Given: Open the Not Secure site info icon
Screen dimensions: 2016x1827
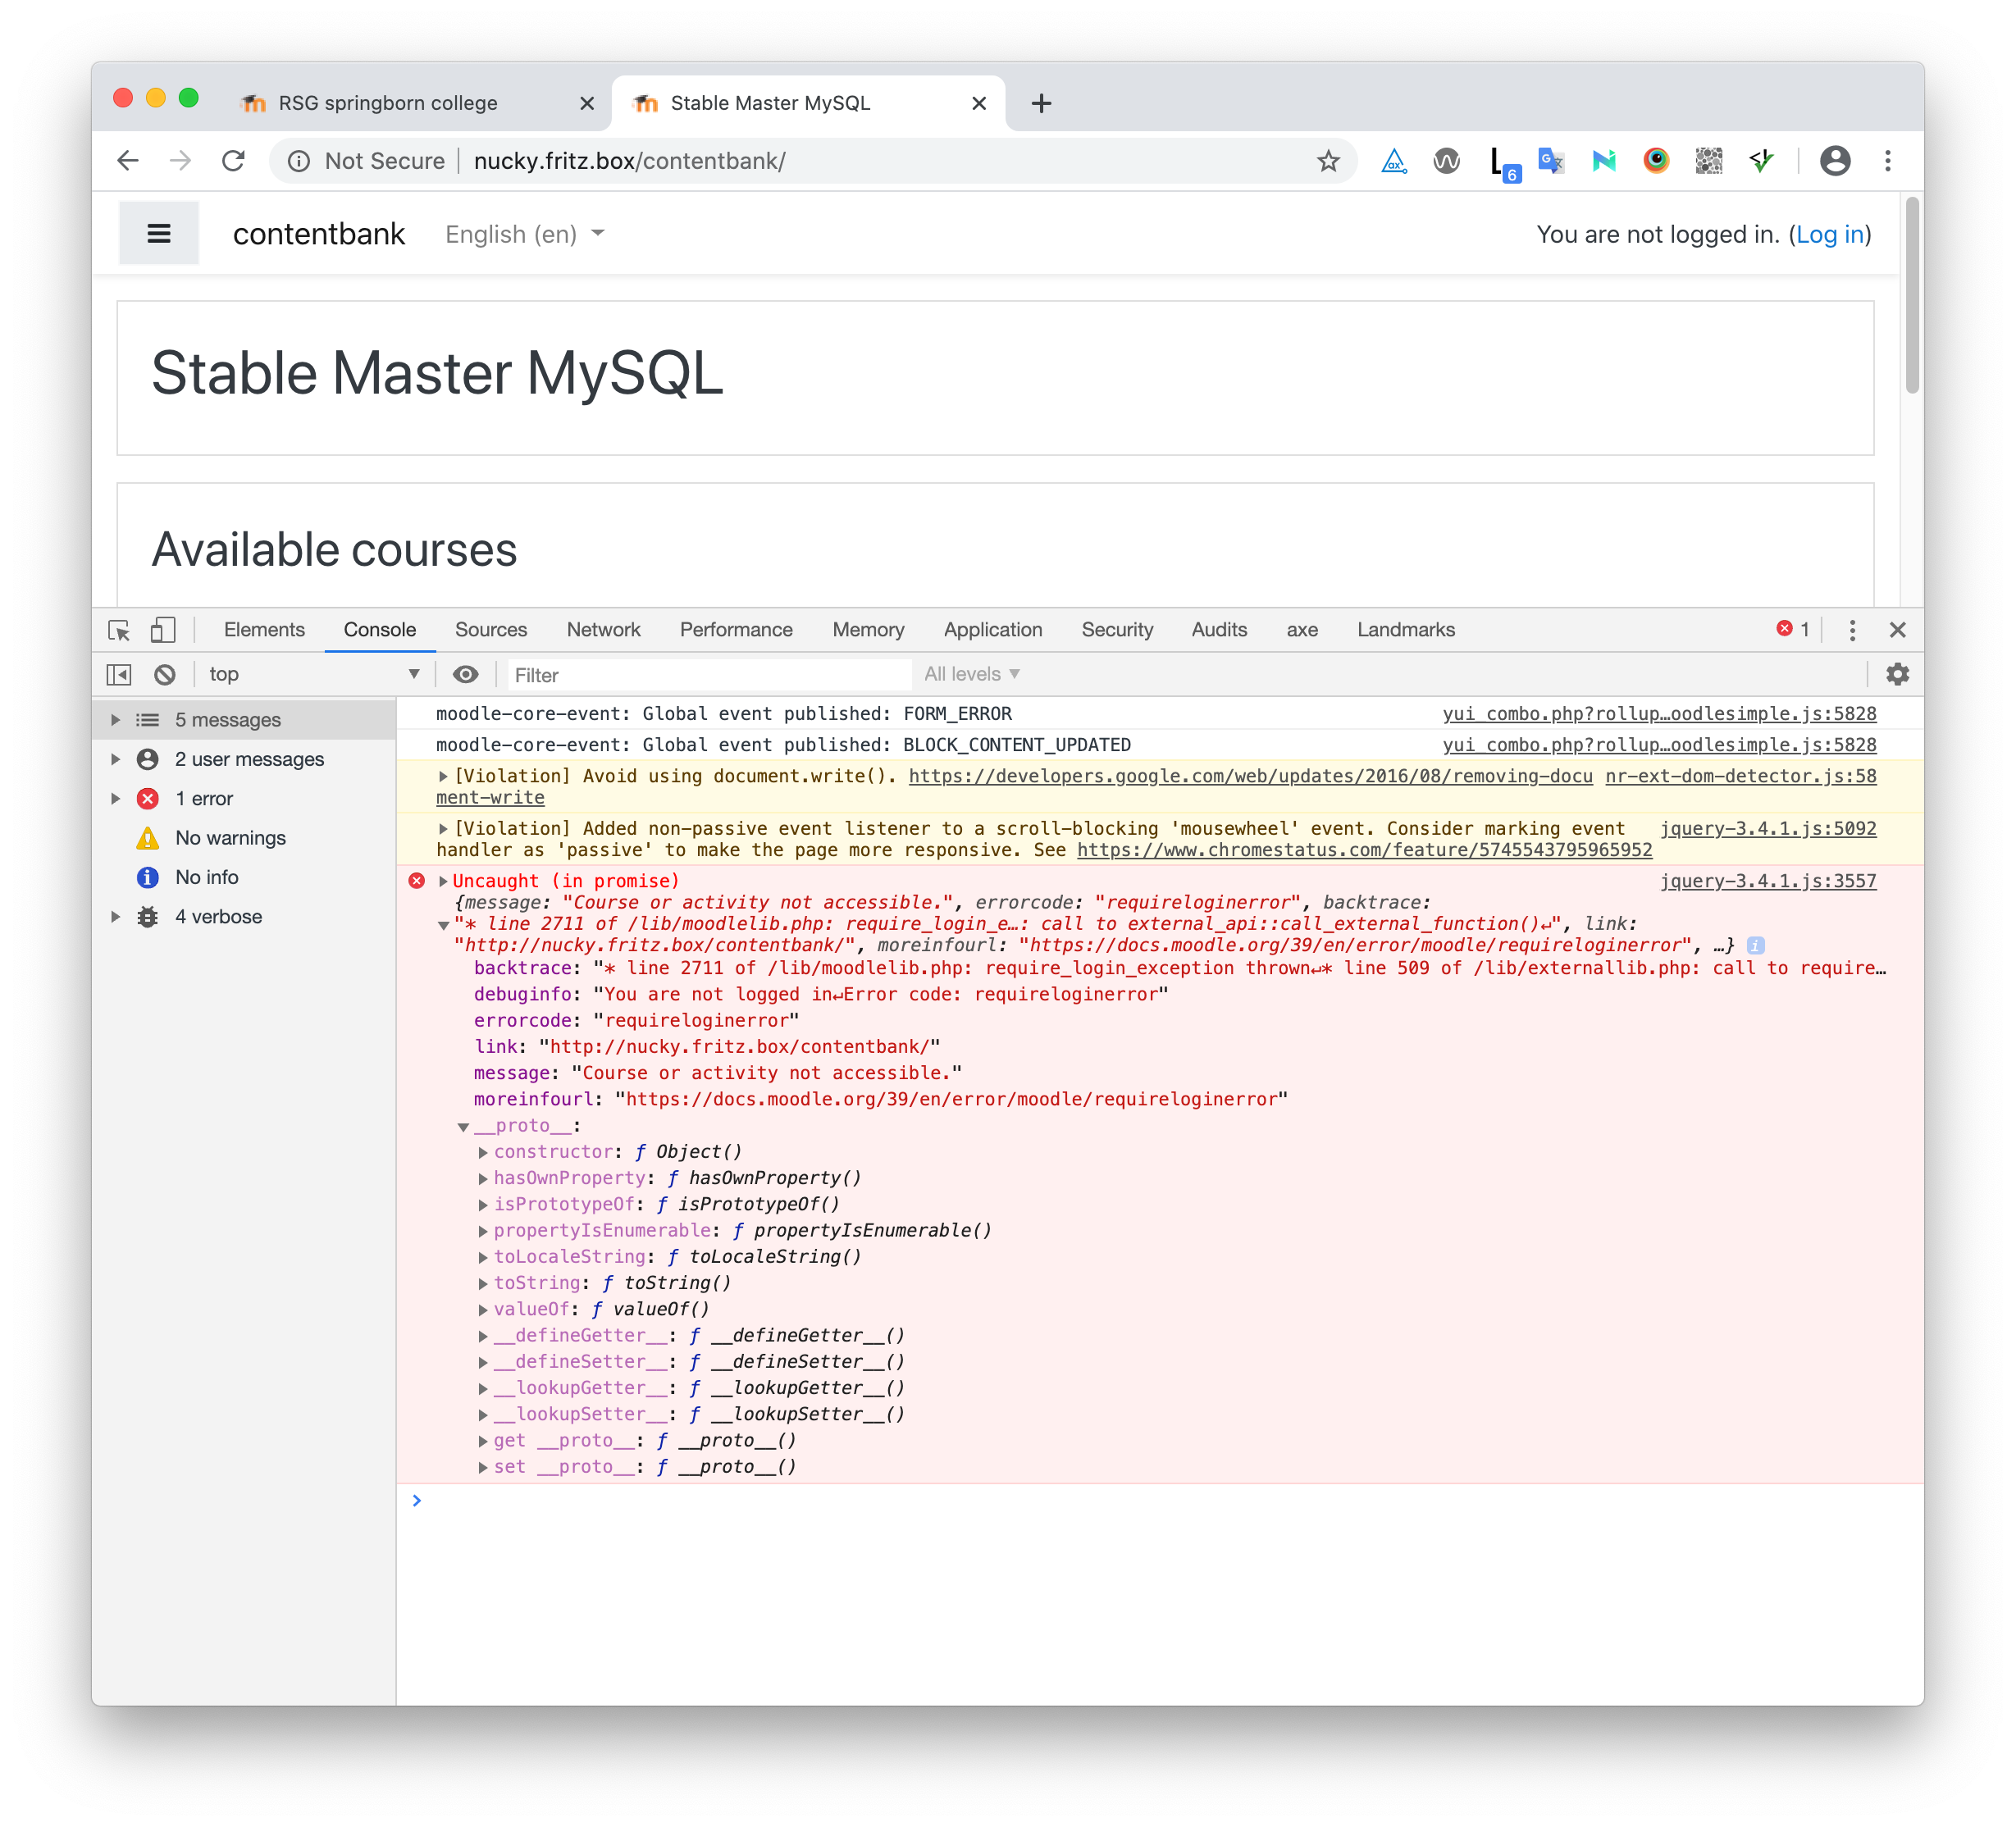Looking at the screenshot, I should 298,161.
